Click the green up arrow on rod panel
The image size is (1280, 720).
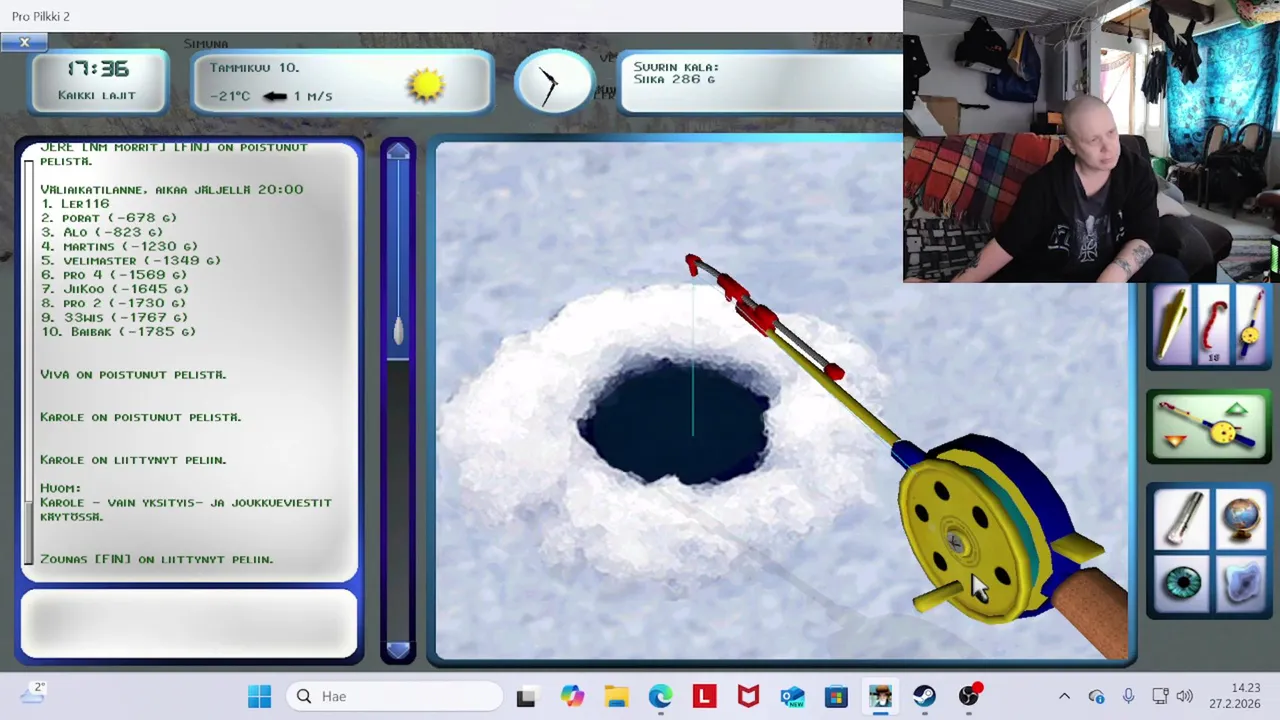pos(1237,409)
